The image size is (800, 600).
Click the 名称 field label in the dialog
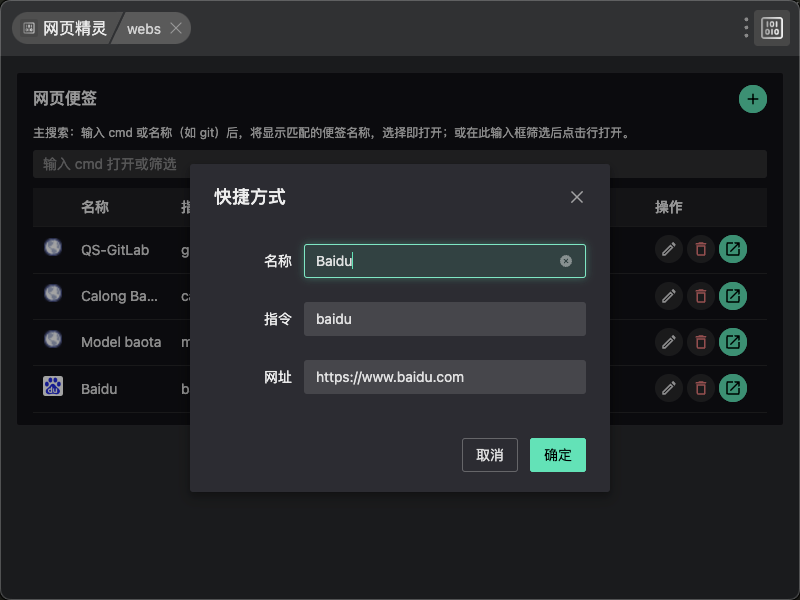278,261
